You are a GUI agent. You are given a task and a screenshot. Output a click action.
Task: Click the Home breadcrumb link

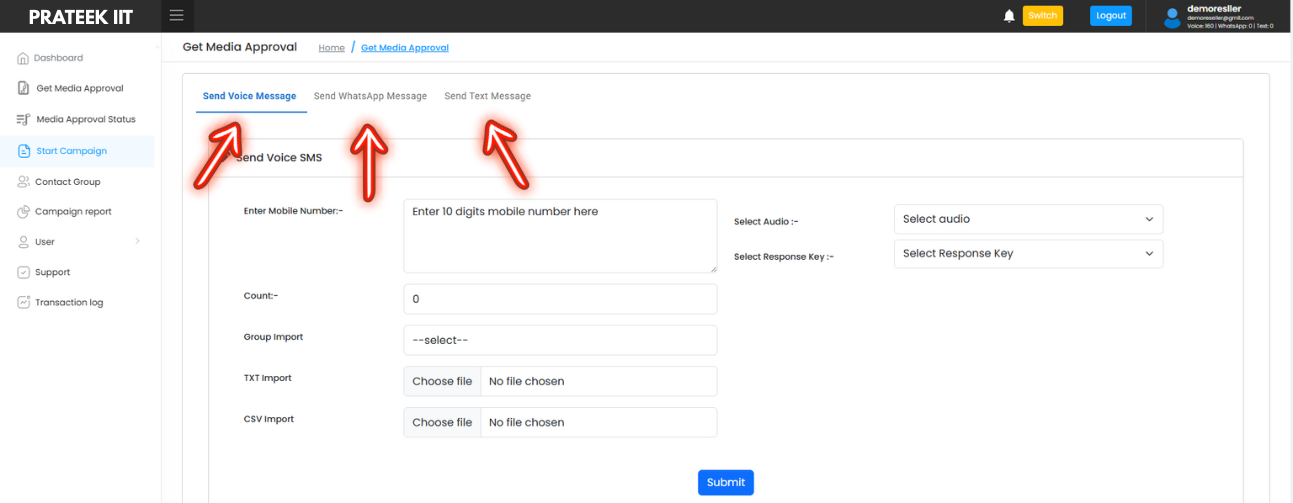coord(331,48)
